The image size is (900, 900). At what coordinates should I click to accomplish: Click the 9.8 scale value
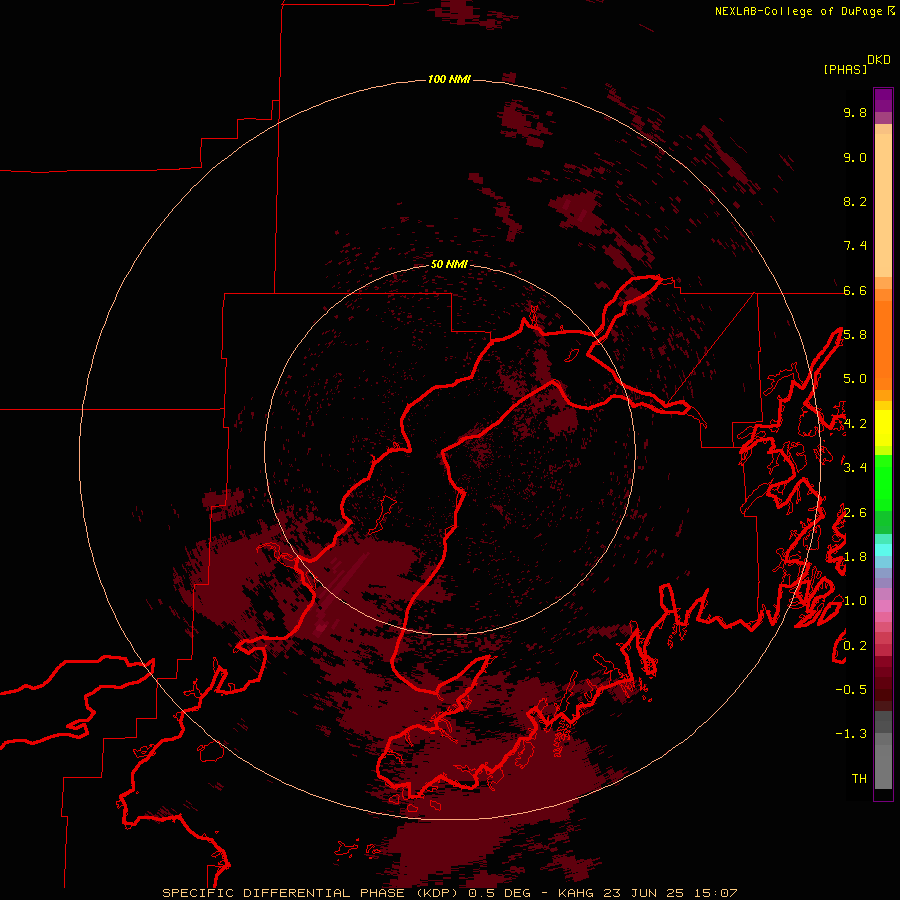(x=855, y=113)
